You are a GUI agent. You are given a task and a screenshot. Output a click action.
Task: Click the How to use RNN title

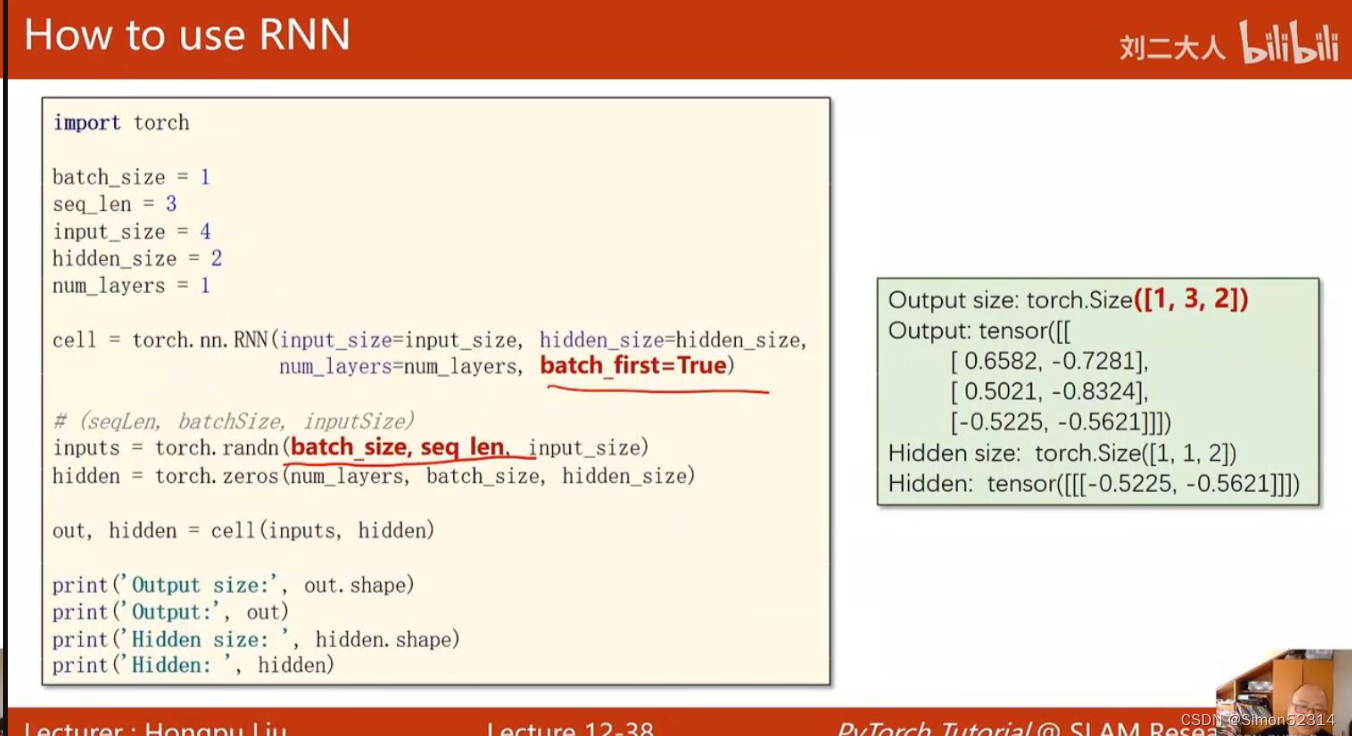pos(186,34)
